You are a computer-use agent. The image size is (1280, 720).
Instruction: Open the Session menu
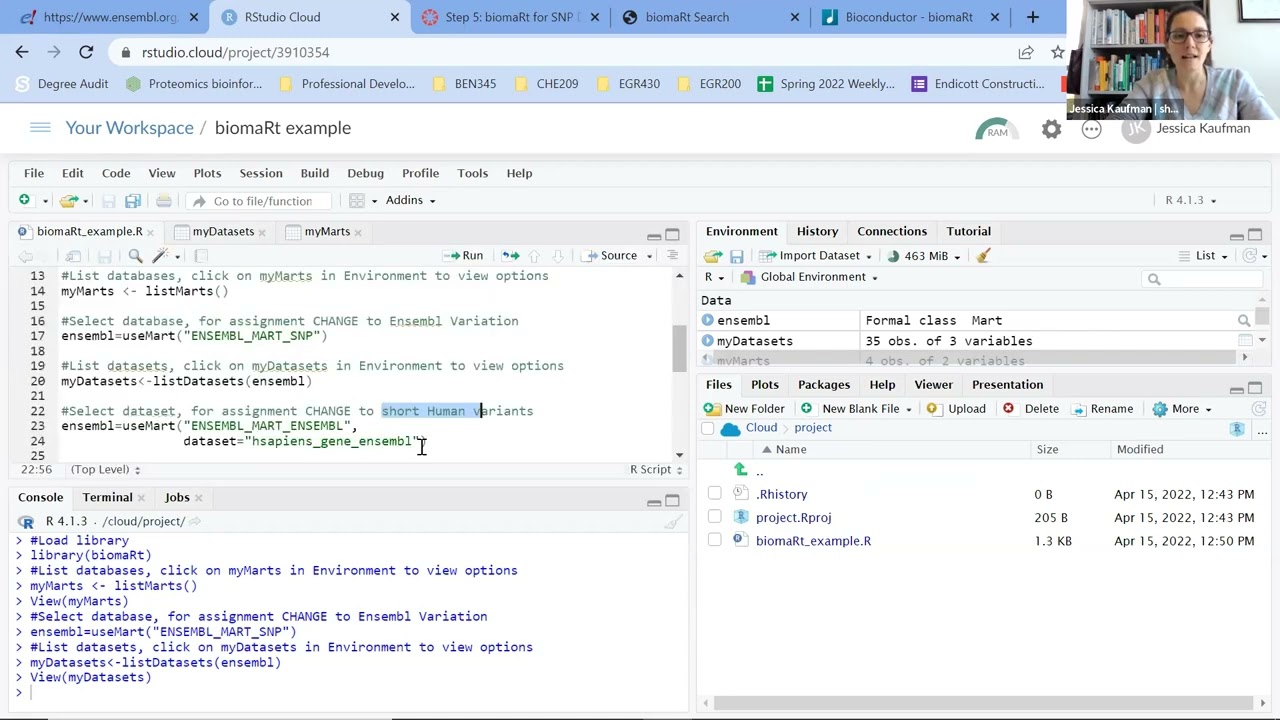click(261, 173)
